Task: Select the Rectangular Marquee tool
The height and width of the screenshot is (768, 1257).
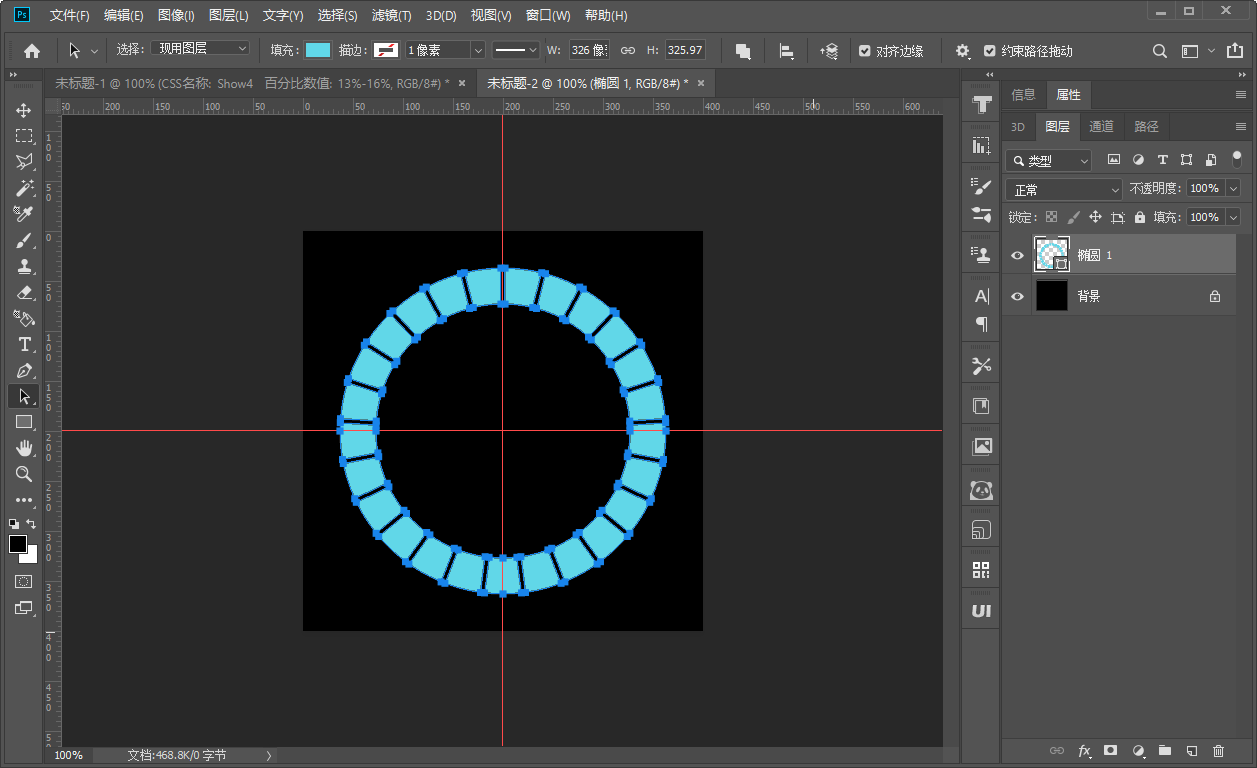Action: [23, 136]
